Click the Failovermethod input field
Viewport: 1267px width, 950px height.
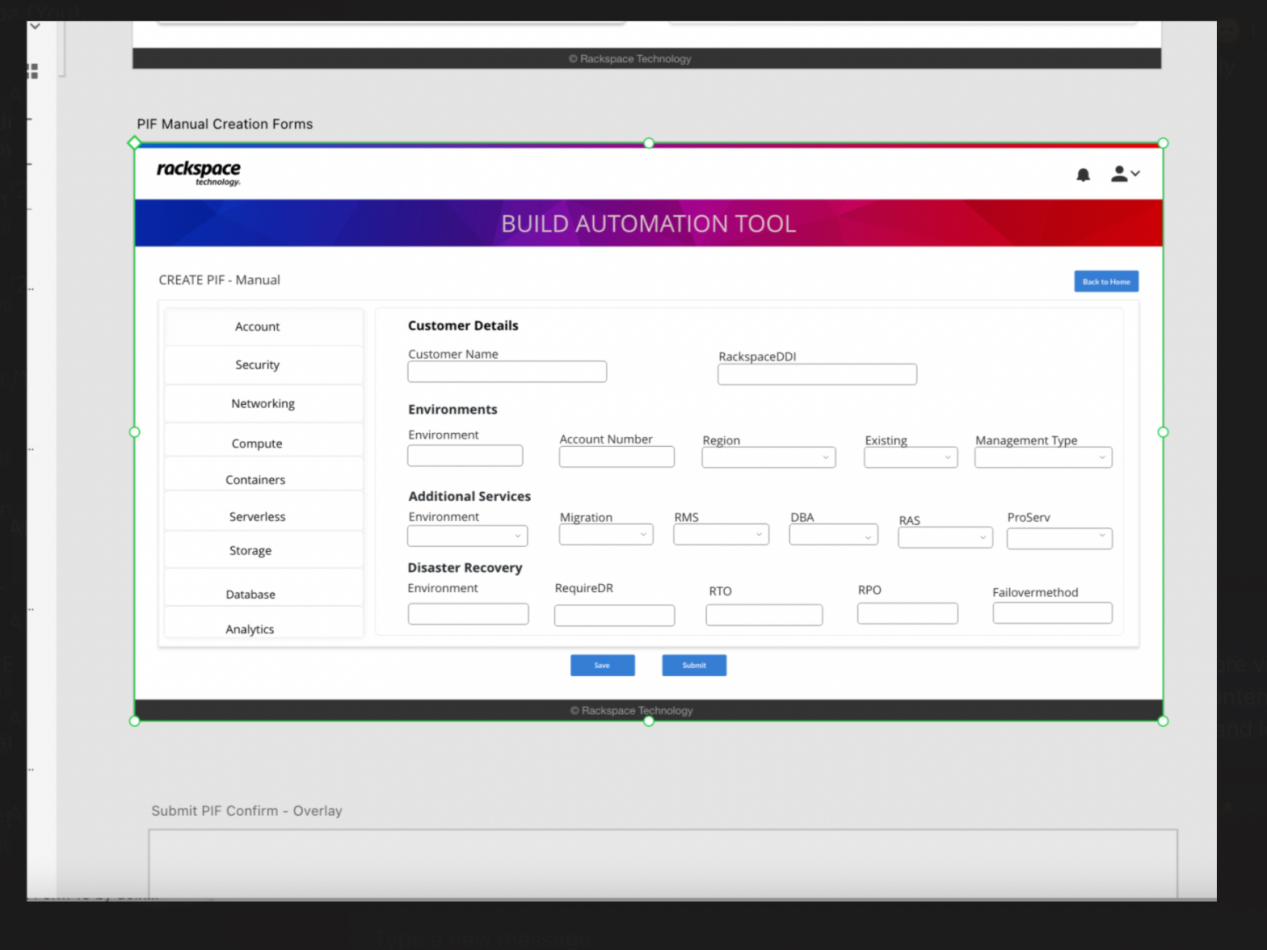point(1052,613)
